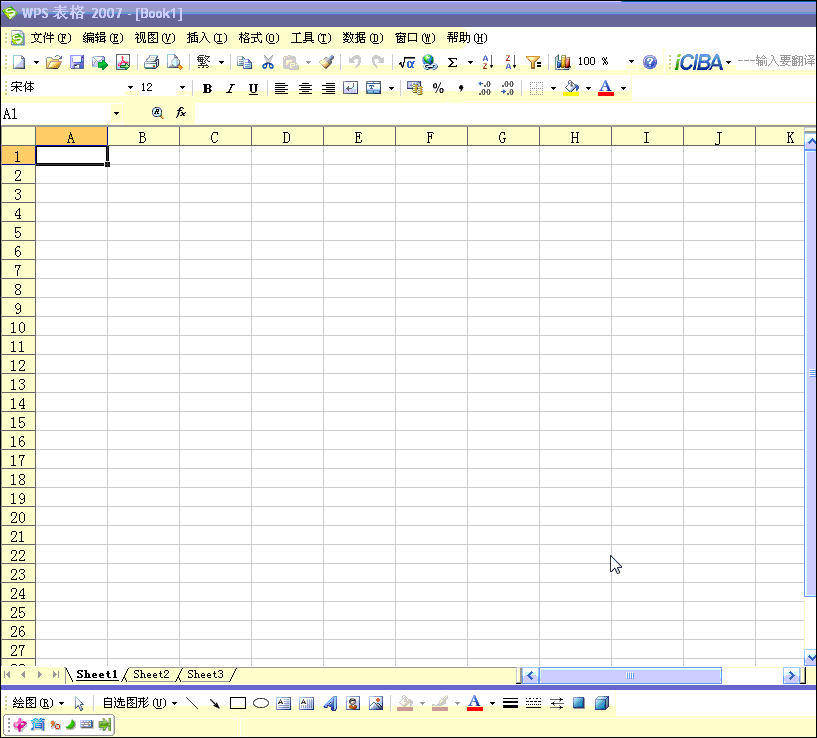This screenshot has width=817, height=738.
Task: Switch to the Sheet2 tab
Action: click(151, 675)
